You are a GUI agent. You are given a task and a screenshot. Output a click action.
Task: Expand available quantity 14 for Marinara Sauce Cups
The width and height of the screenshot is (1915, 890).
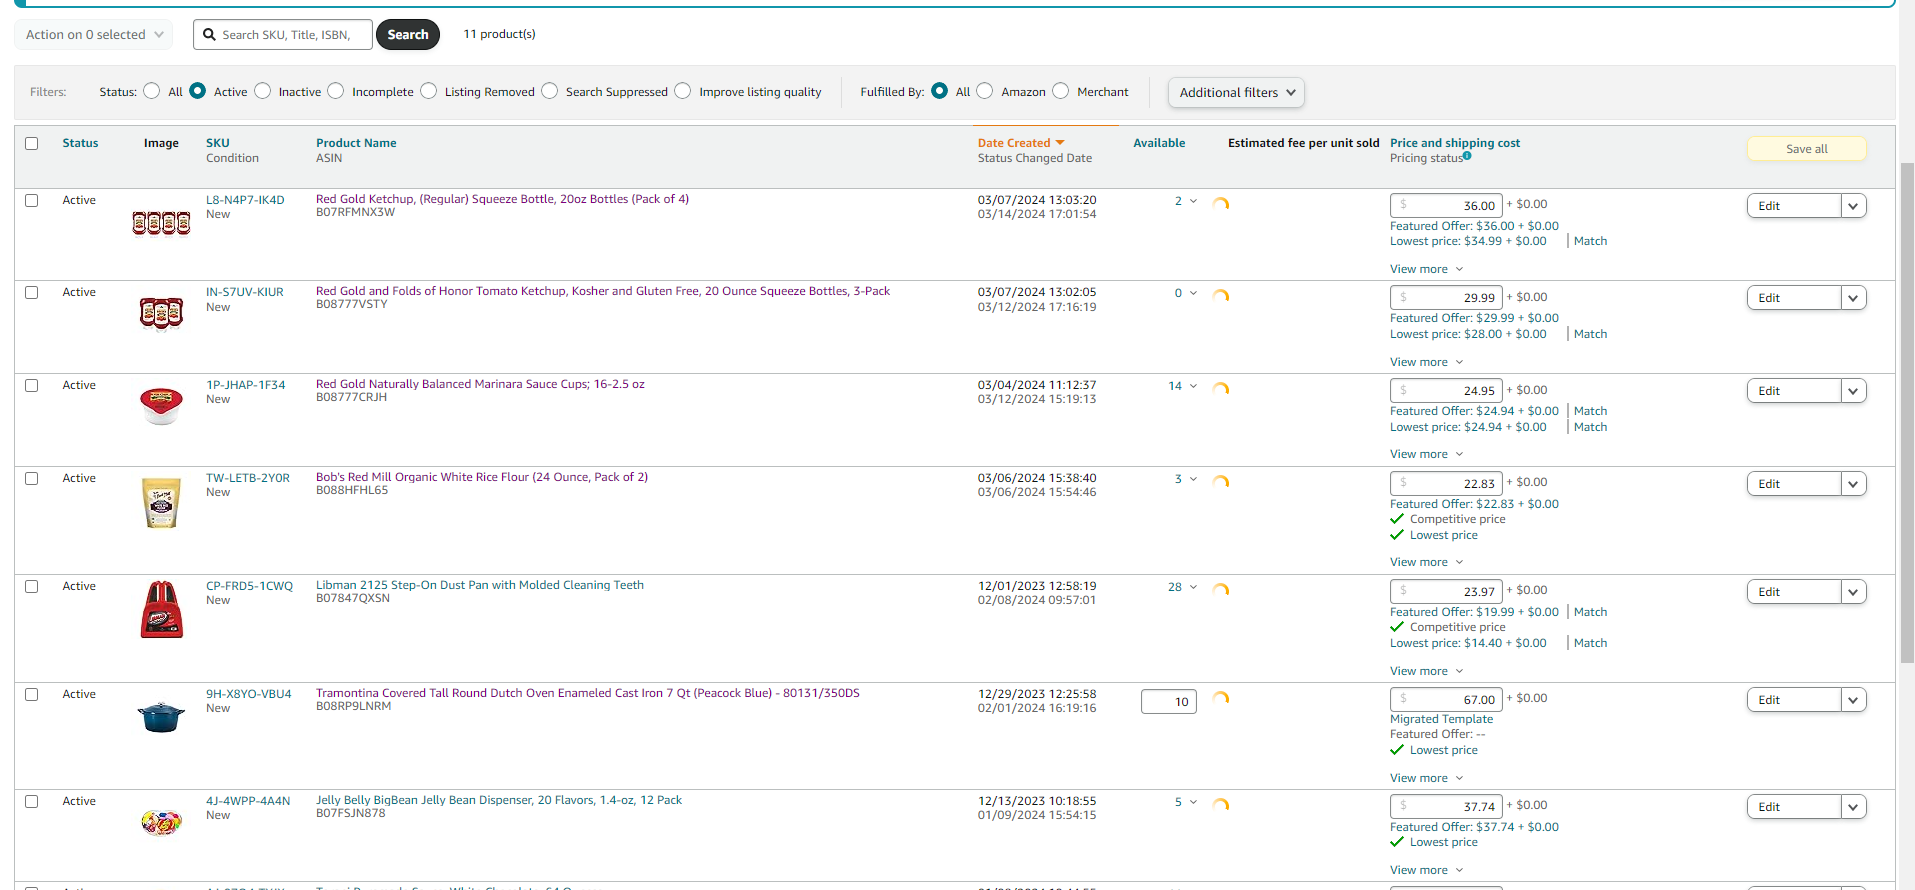1193,386
